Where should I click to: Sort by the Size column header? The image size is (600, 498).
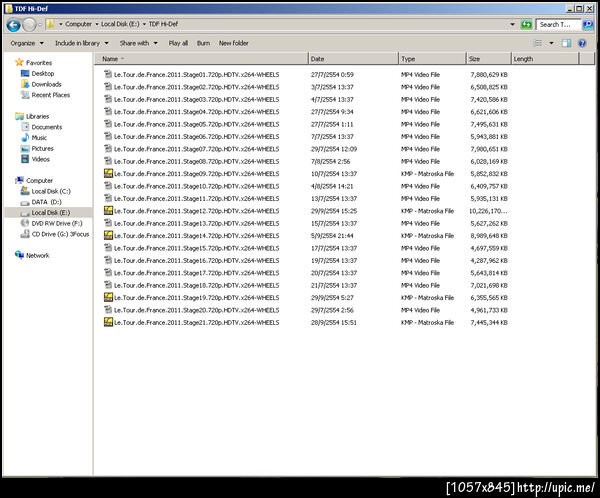coord(489,59)
